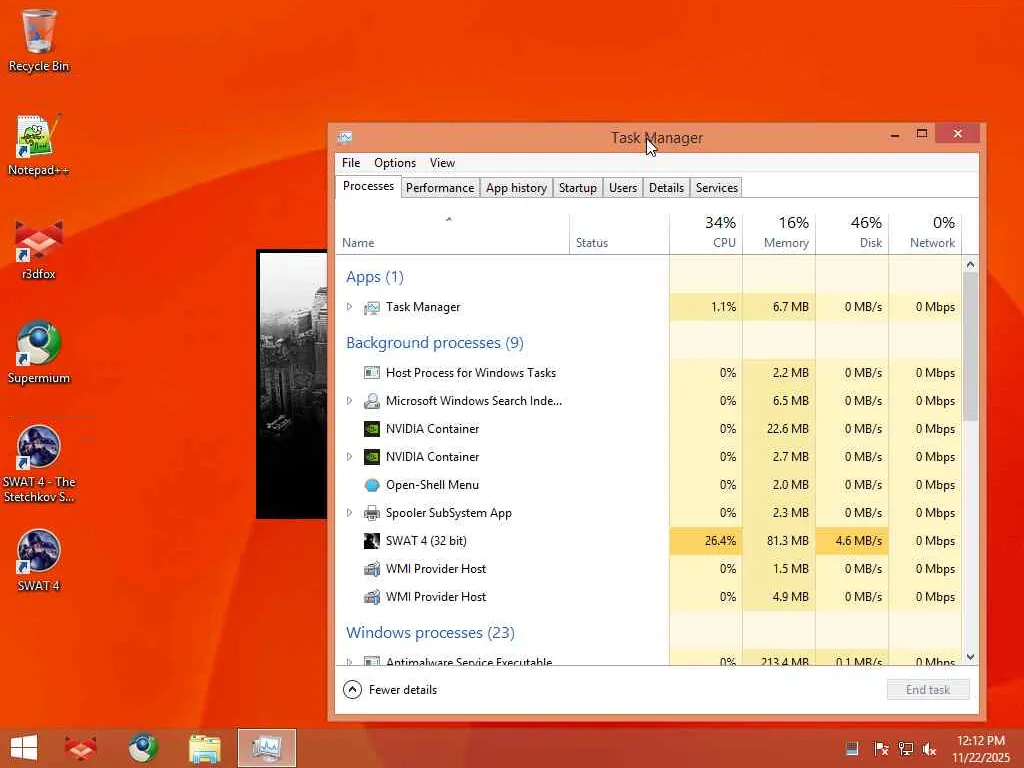This screenshot has height=768, width=1024.
Task: Open the Recycle Bin desktop icon
Action: [39, 40]
